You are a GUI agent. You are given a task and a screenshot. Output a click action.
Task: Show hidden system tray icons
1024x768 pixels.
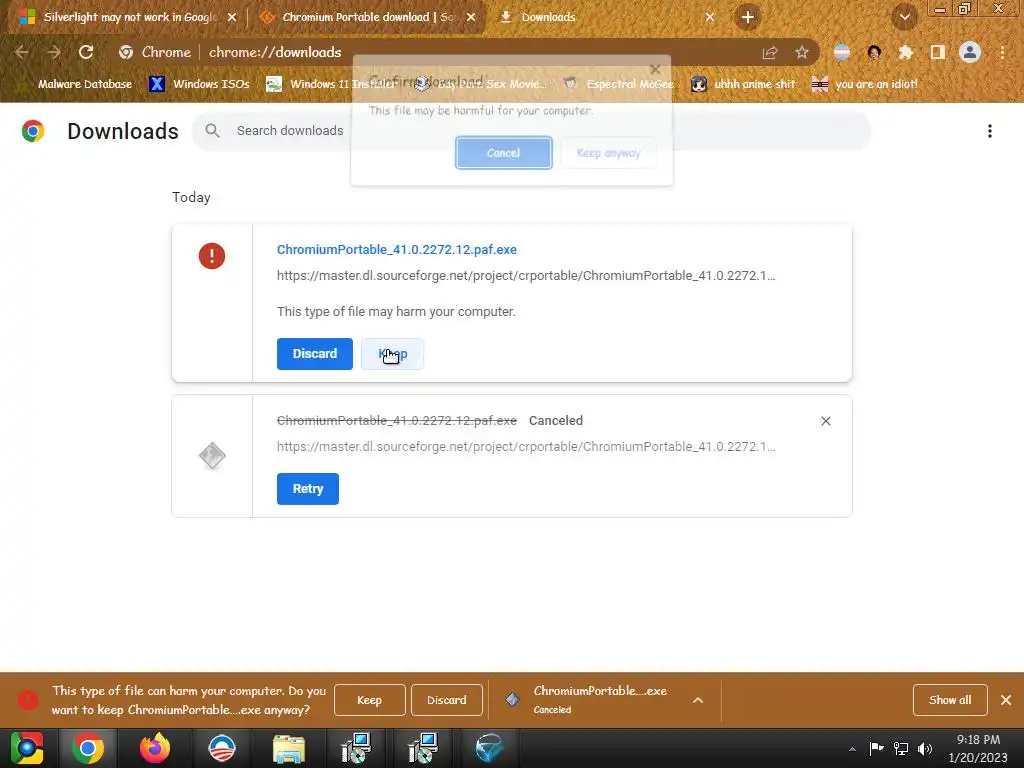852,749
